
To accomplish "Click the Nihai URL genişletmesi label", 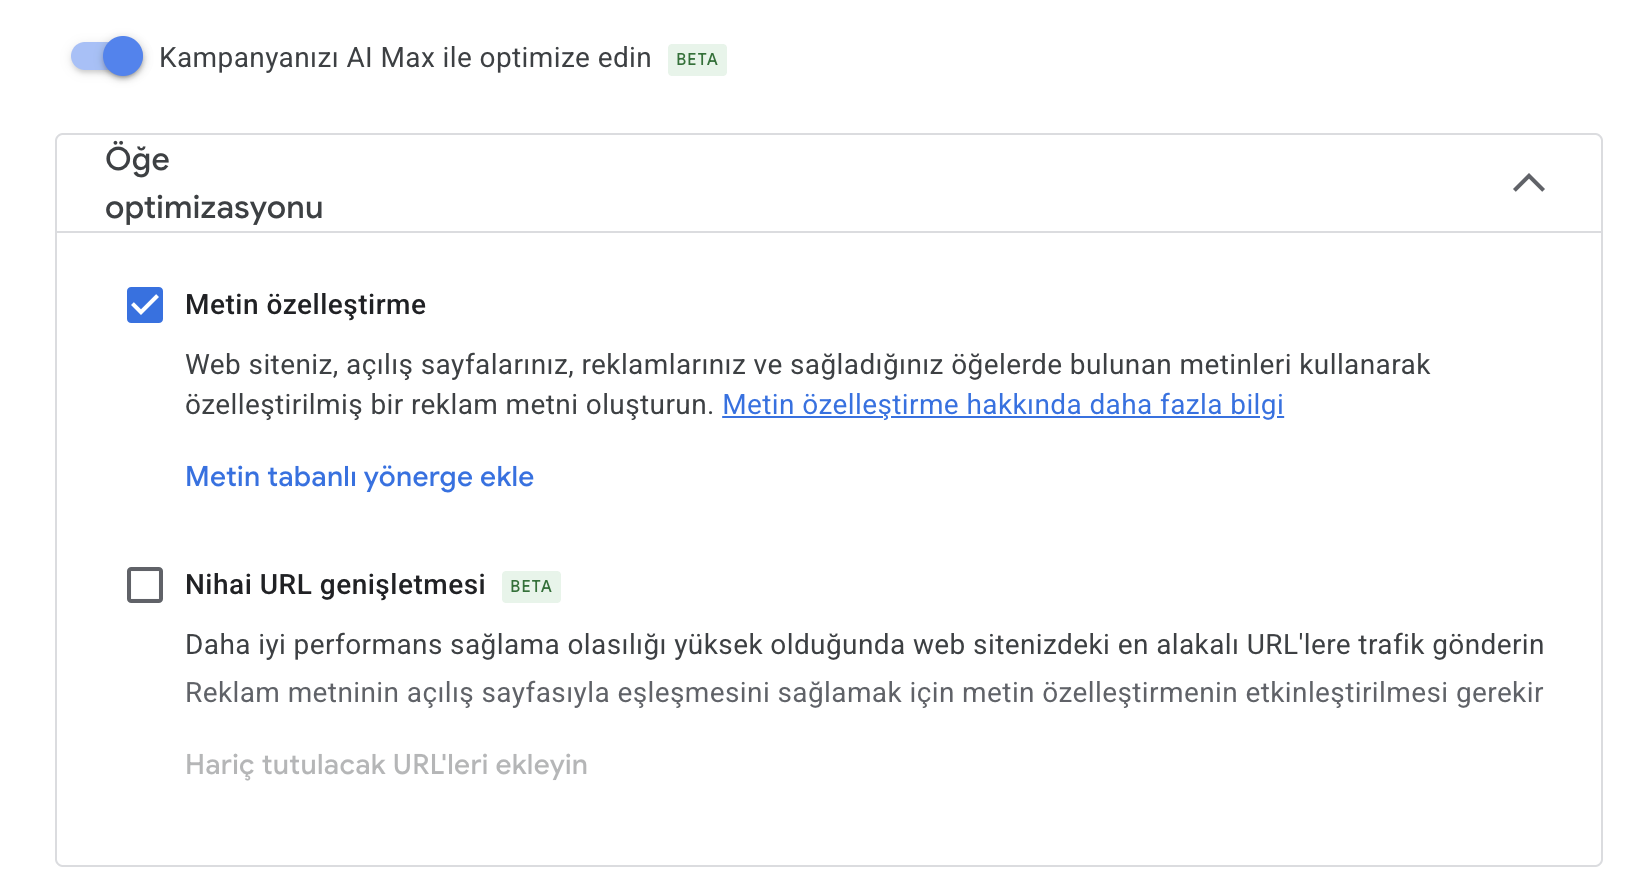I will (336, 586).
